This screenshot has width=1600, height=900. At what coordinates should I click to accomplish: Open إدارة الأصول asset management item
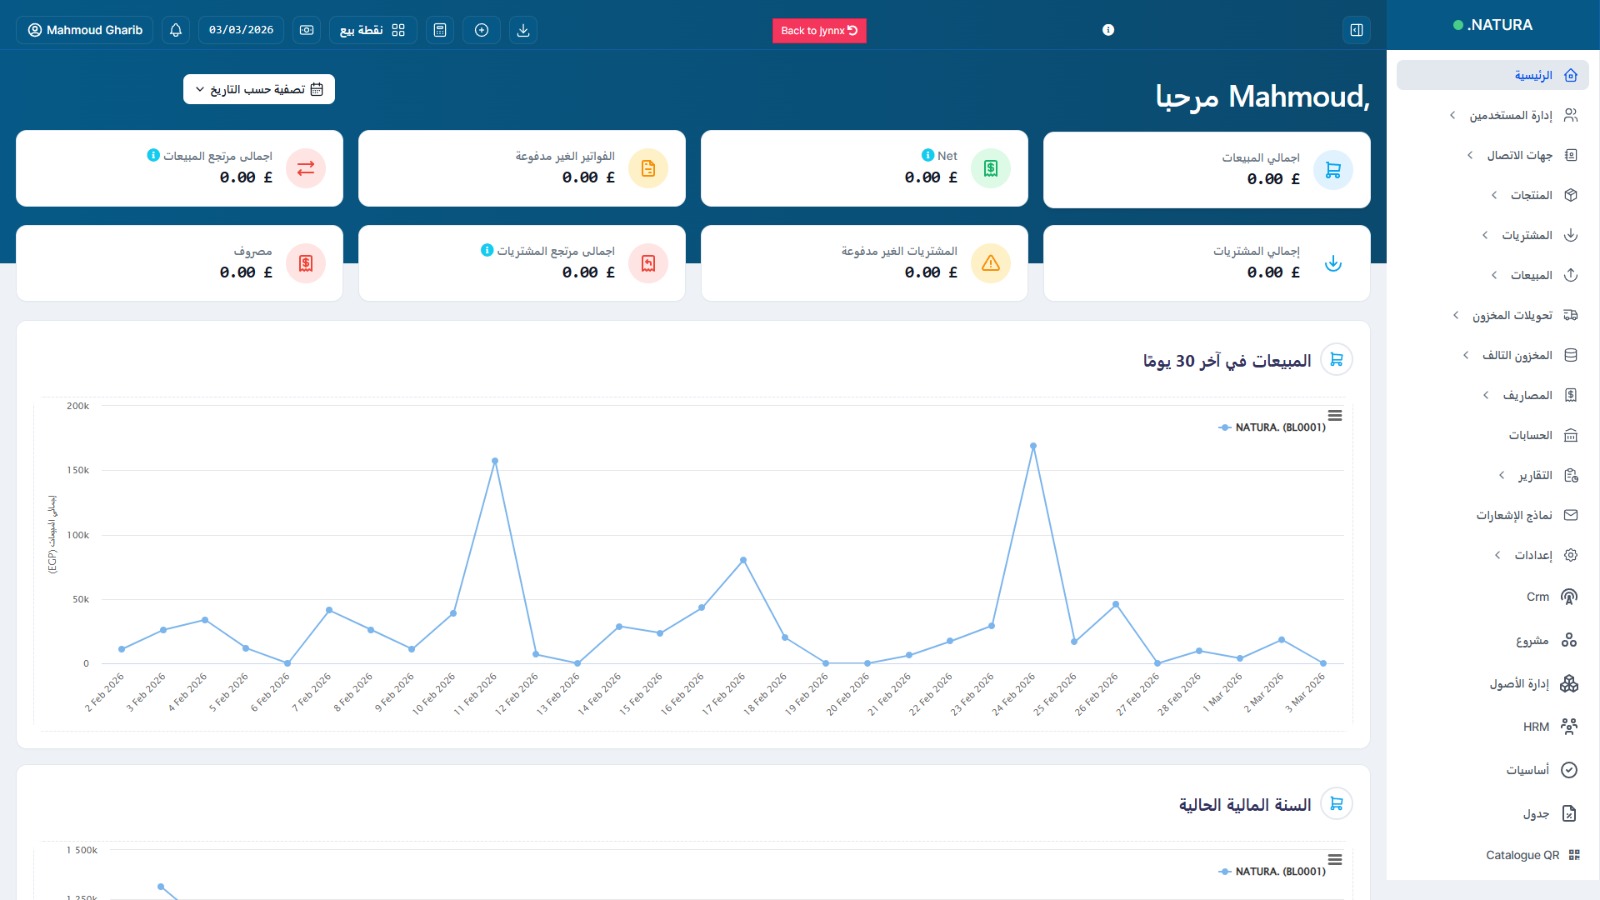tap(1492, 684)
